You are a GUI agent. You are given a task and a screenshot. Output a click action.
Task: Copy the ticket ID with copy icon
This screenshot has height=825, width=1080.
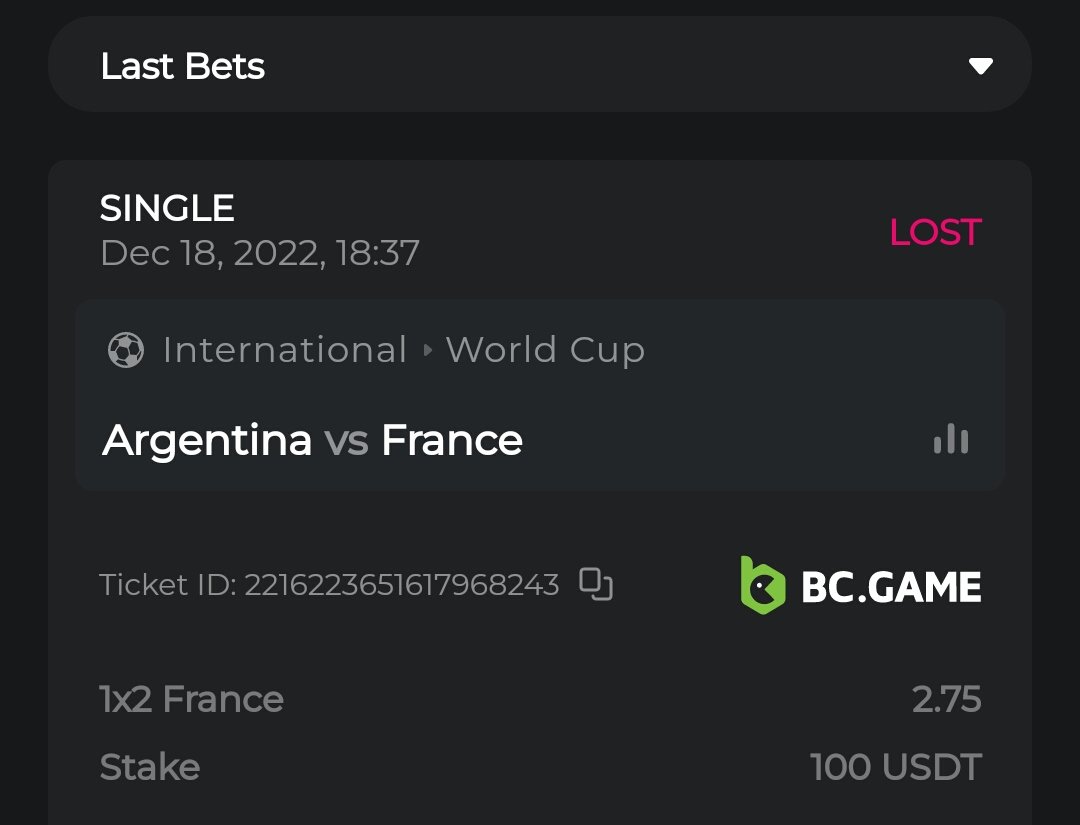[596, 584]
